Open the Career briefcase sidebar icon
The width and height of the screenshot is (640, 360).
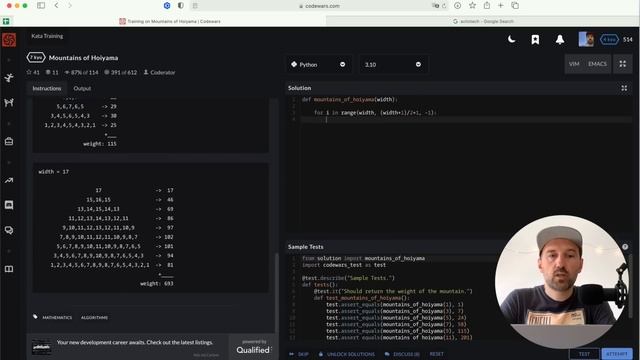pos(9,141)
